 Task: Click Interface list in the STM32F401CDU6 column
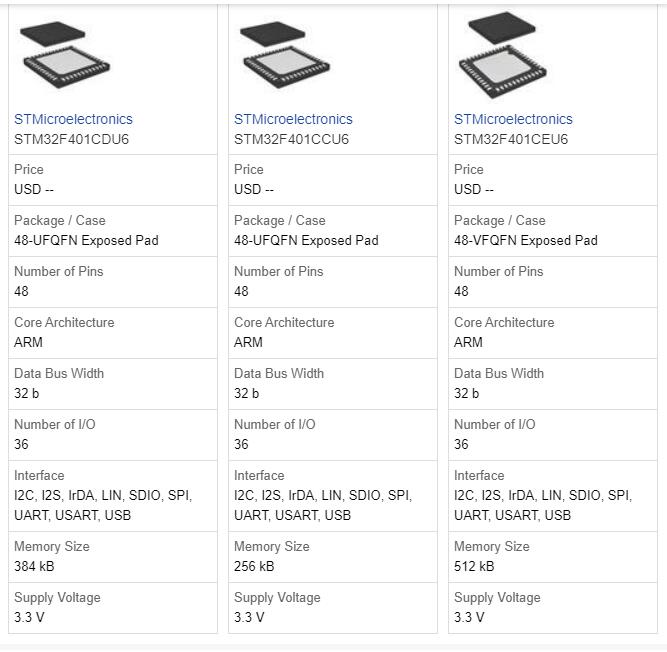[102, 505]
